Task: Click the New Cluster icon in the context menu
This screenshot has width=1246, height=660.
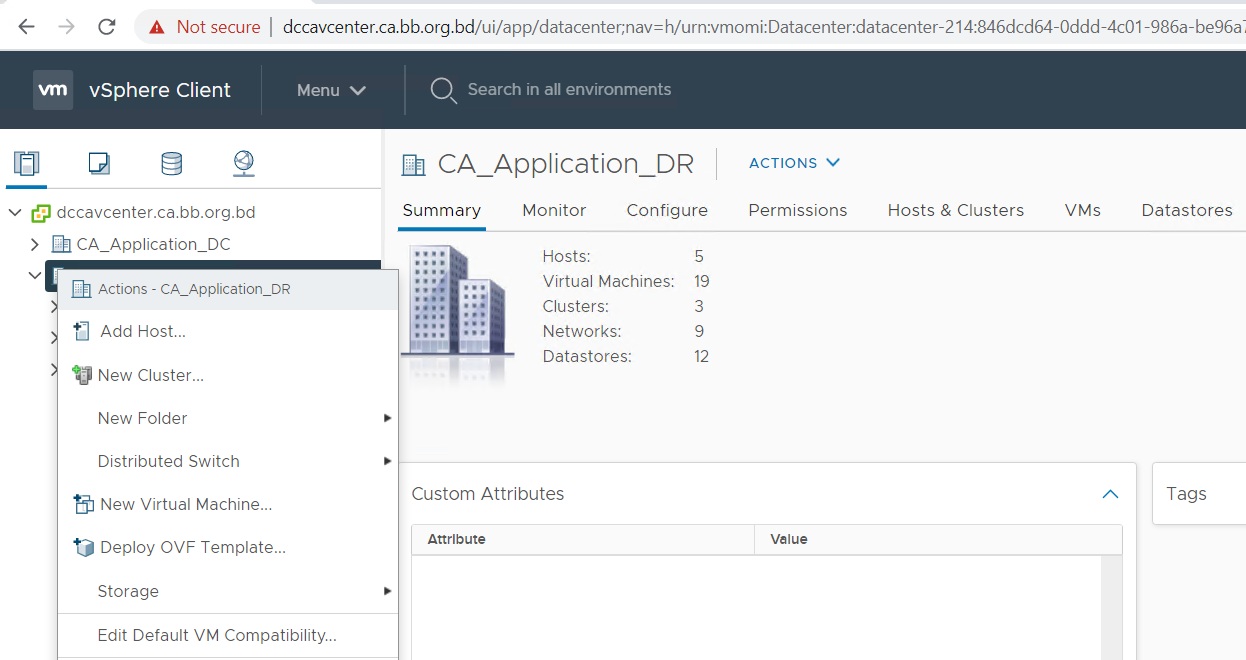Action: [82, 375]
